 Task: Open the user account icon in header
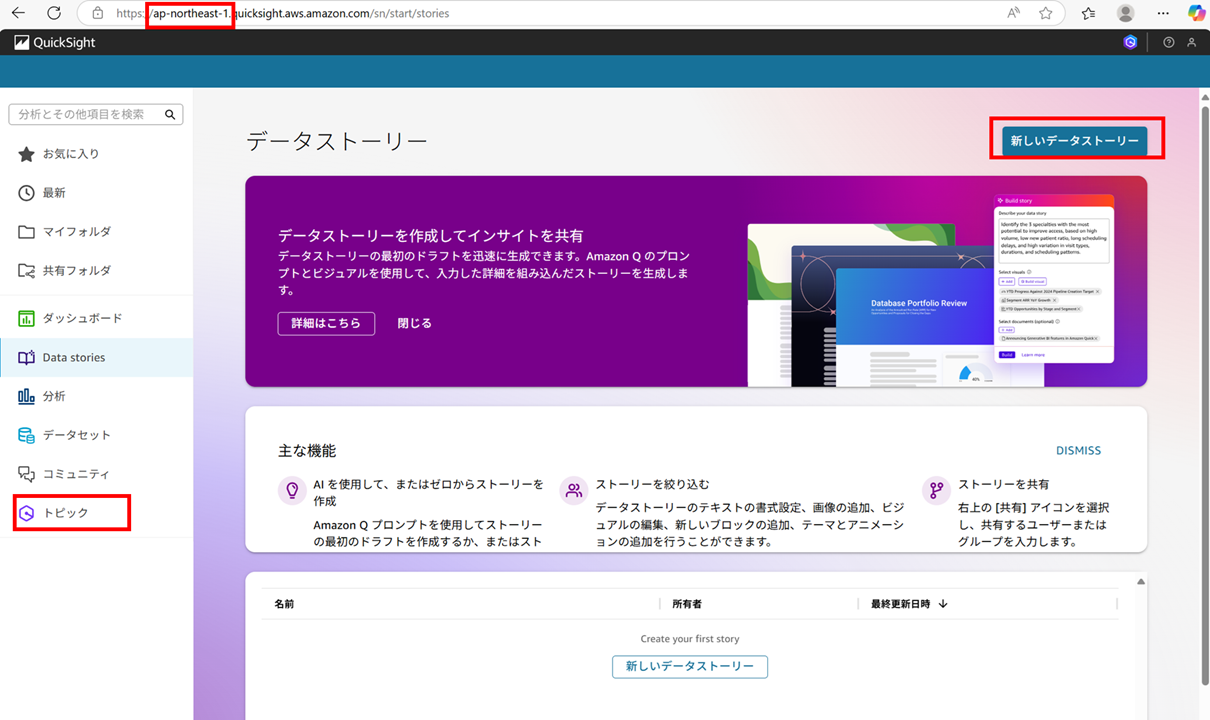click(x=1191, y=43)
